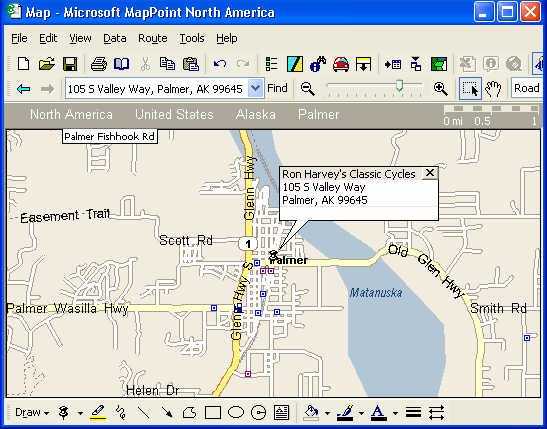Click the blue pushpin on Palmer Wasilla Hwy
Screen dimensions: 547x429
tap(214, 308)
